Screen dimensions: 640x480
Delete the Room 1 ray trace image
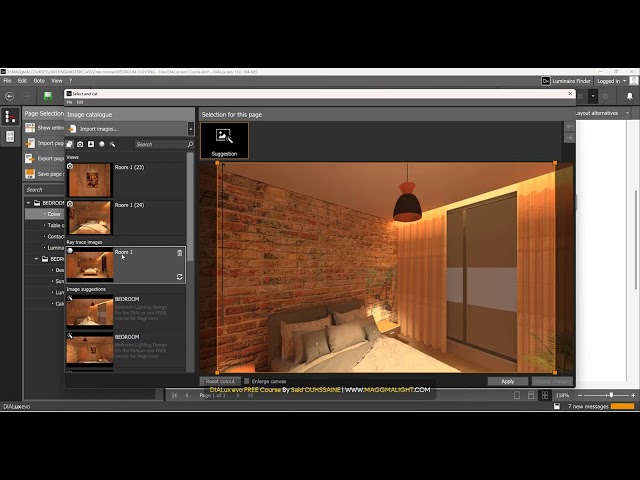point(180,253)
